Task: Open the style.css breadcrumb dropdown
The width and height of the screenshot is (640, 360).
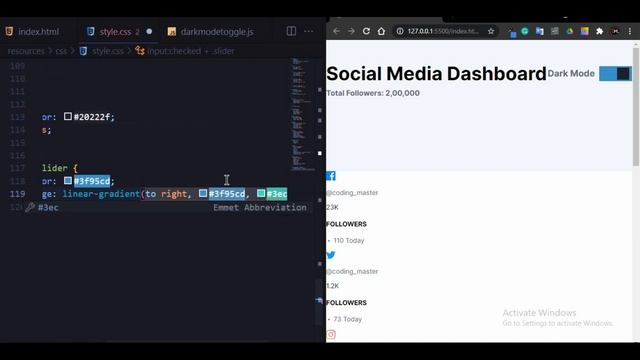Action: [102, 51]
